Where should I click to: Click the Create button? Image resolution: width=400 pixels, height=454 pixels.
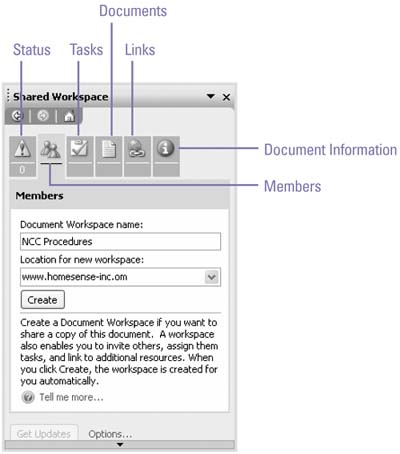pos(43,300)
